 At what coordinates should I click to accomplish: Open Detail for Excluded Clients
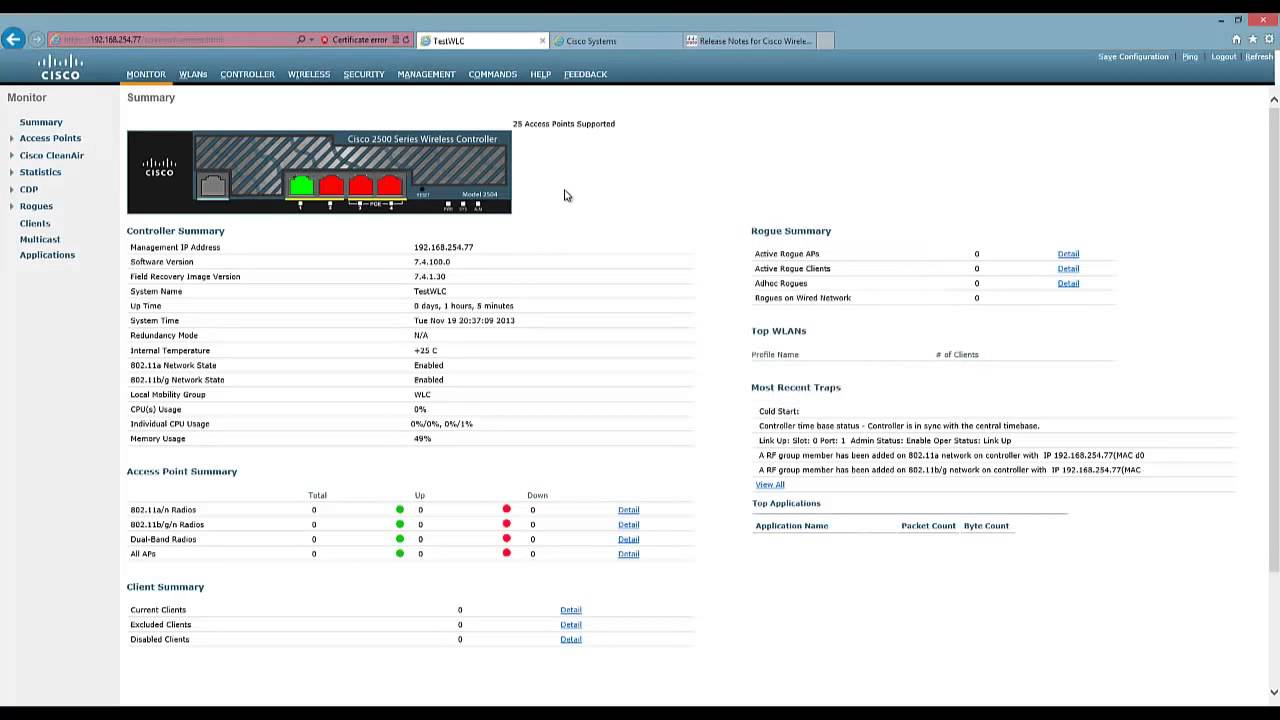[x=571, y=625]
